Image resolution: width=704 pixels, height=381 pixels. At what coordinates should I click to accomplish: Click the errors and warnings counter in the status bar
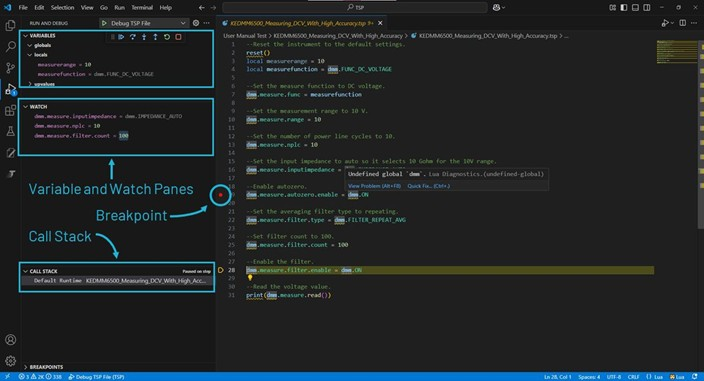click(x=40, y=377)
